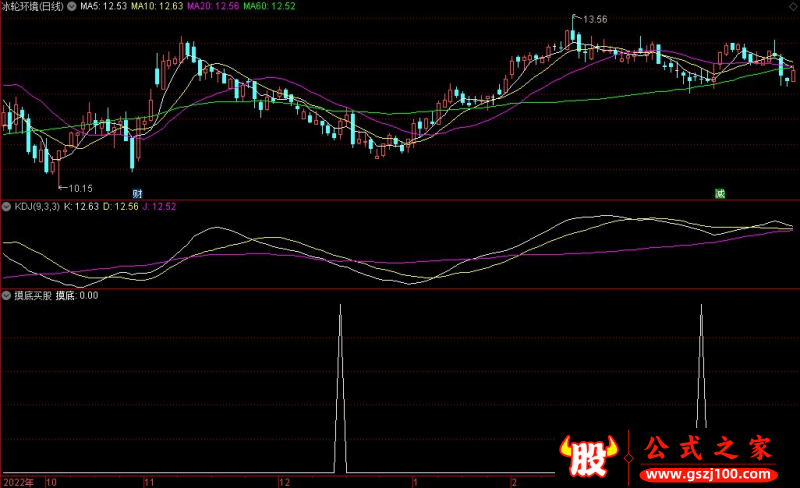Click the 摸底: 0.00 value
This screenshot has width=800, height=488.
point(77,296)
